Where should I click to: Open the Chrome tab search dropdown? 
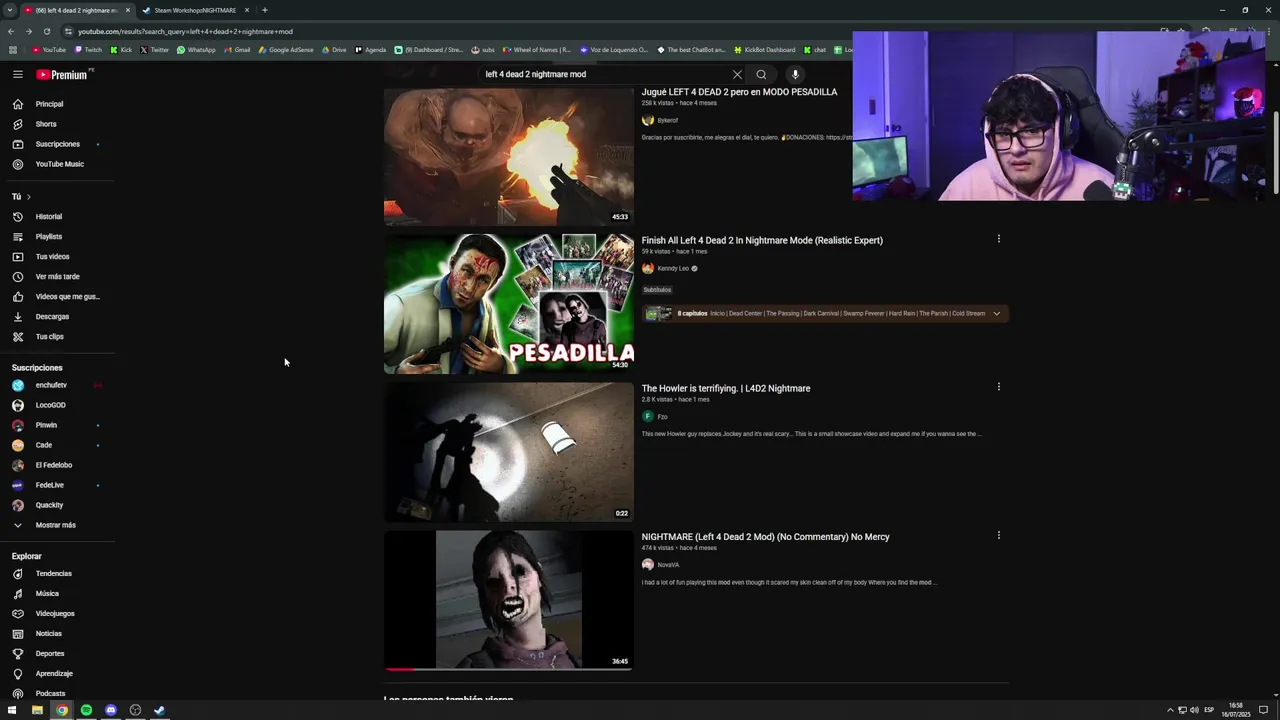click(10, 10)
